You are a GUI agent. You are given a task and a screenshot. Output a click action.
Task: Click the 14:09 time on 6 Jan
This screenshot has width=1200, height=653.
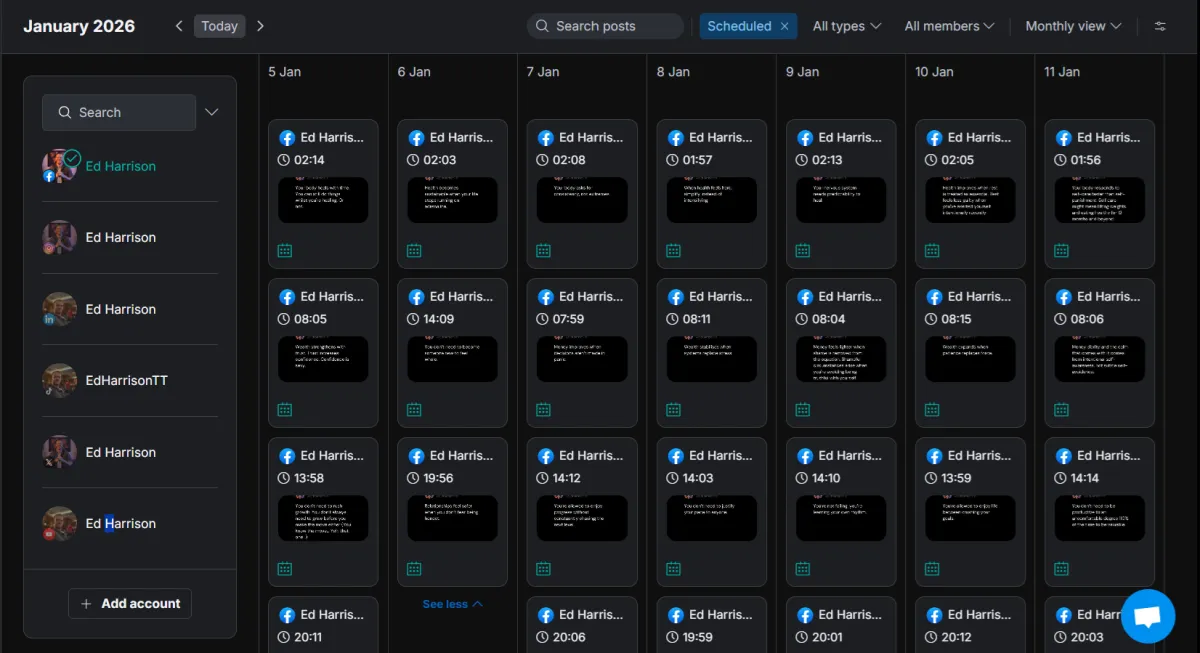[439, 319]
